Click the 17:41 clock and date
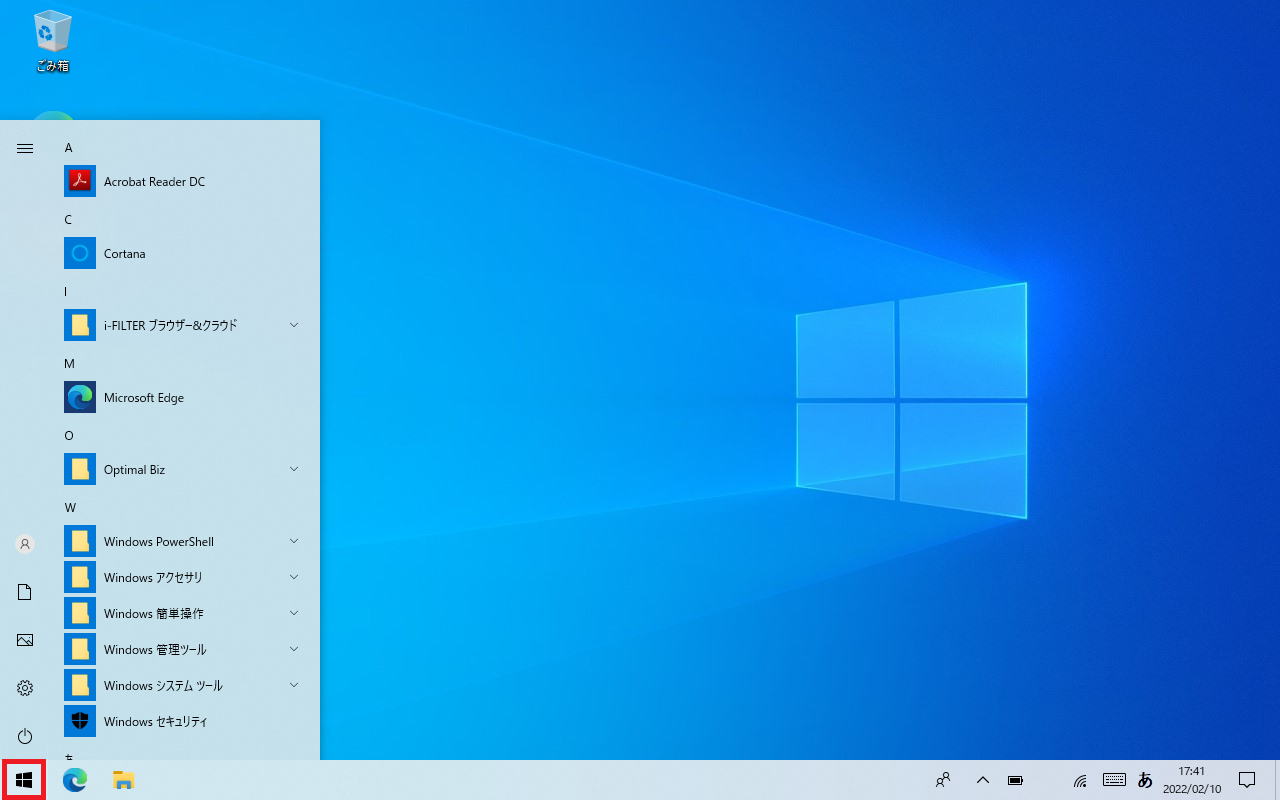The width and height of the screenshot is (1280, 800). coord(1191,780)
